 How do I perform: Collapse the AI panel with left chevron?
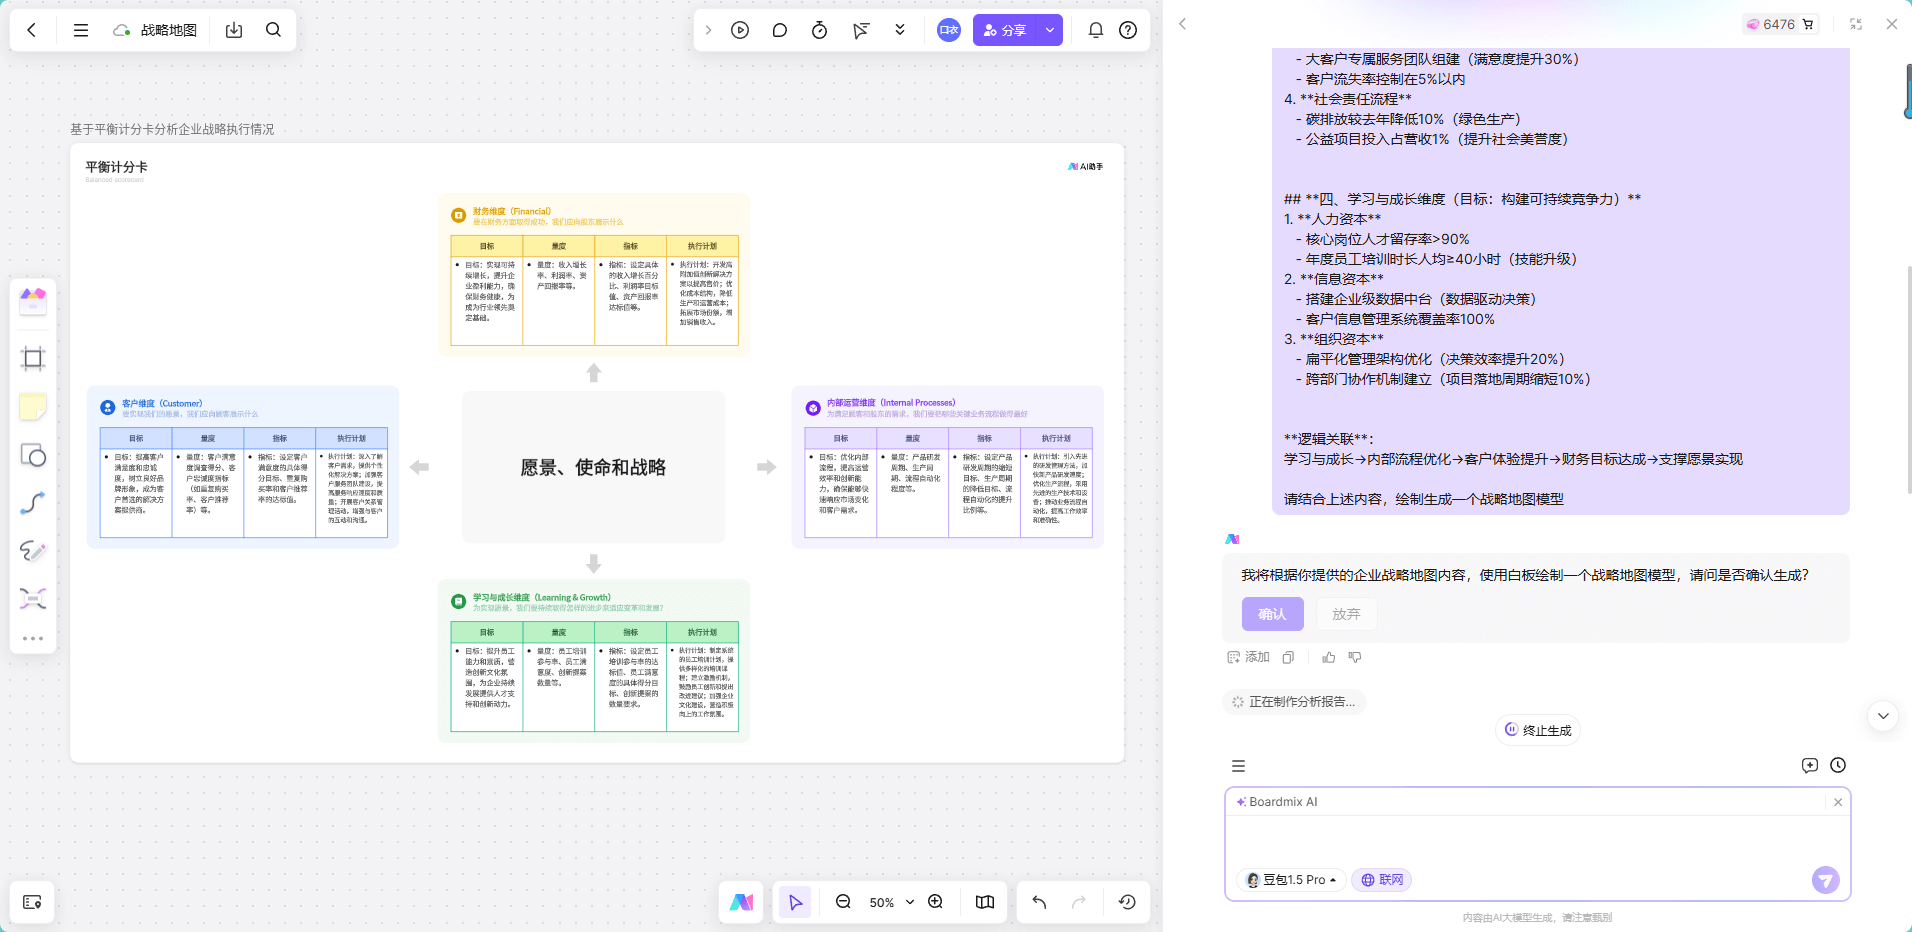pos(1182,24)
